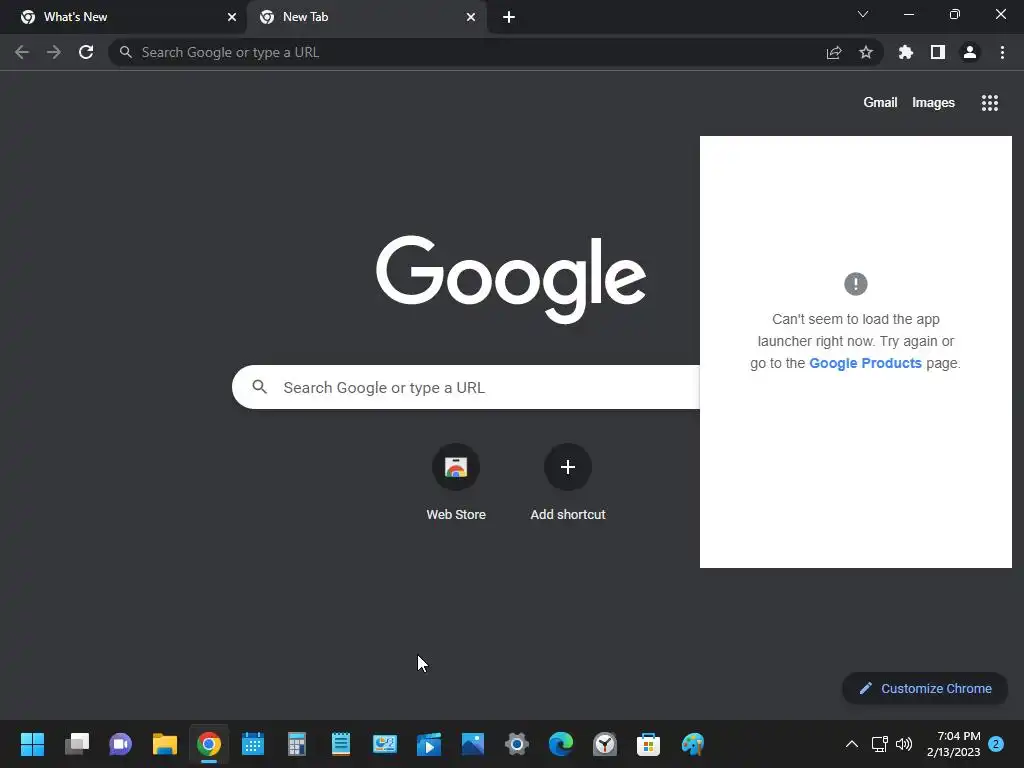Click the Customize Chrome button
This screenshot has width=1024, height=768.
(925, 688)
